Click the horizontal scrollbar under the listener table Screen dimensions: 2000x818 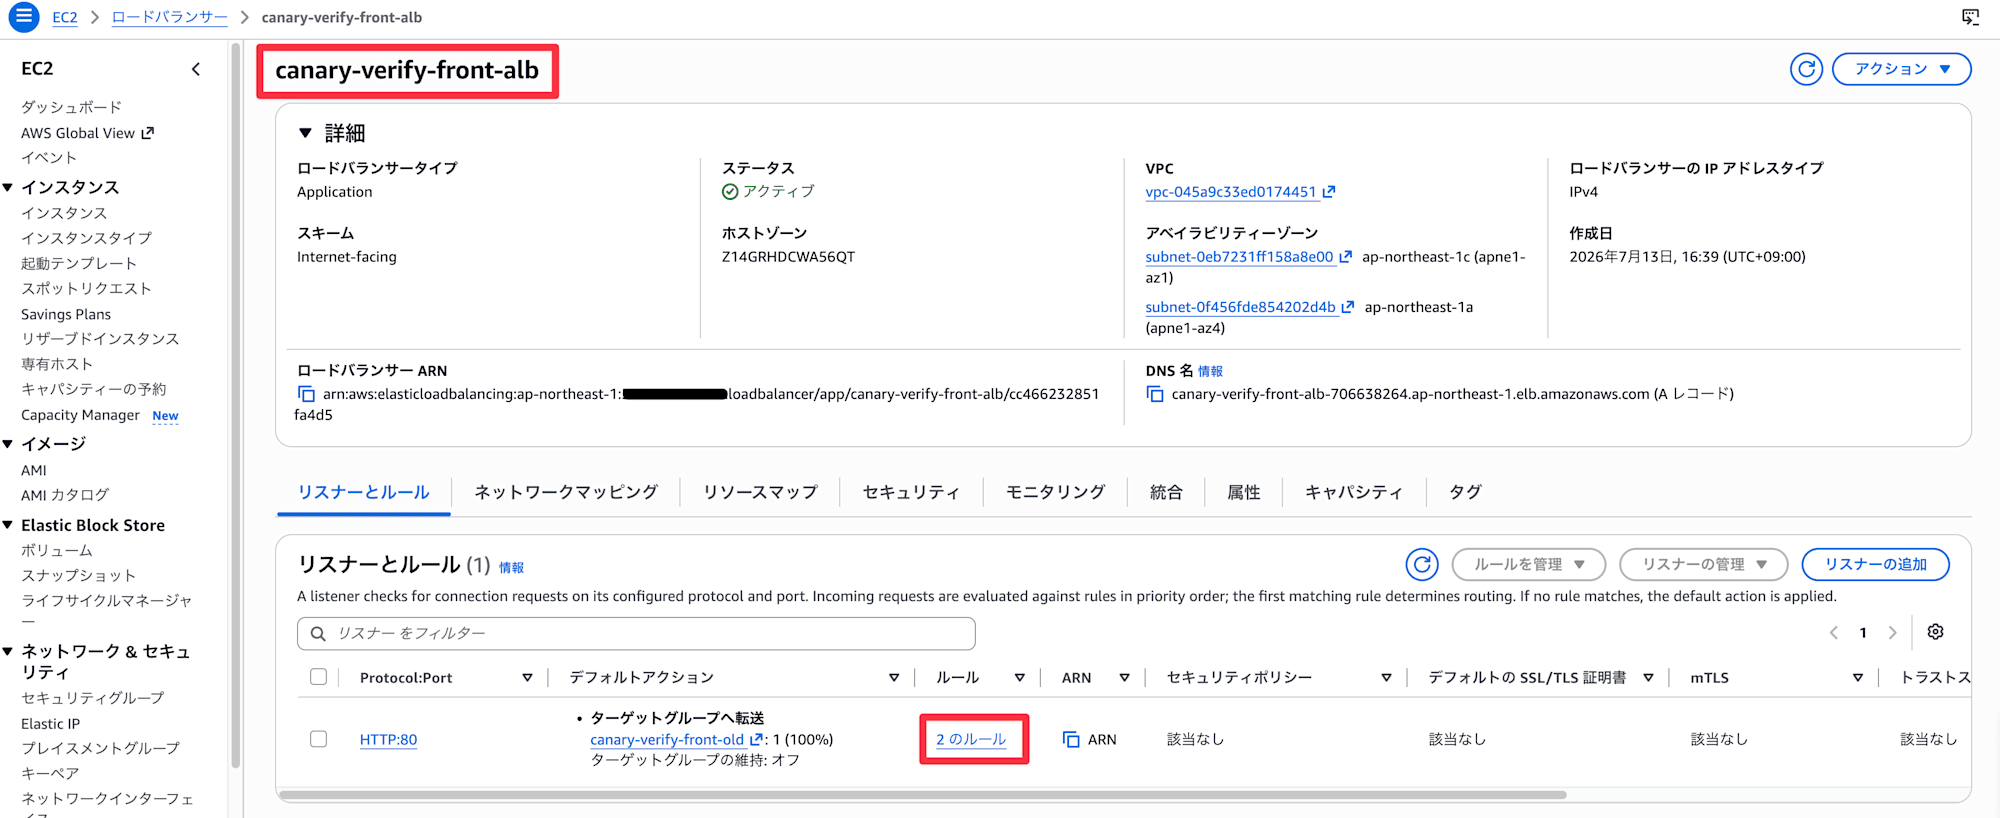tap(922, 795)
